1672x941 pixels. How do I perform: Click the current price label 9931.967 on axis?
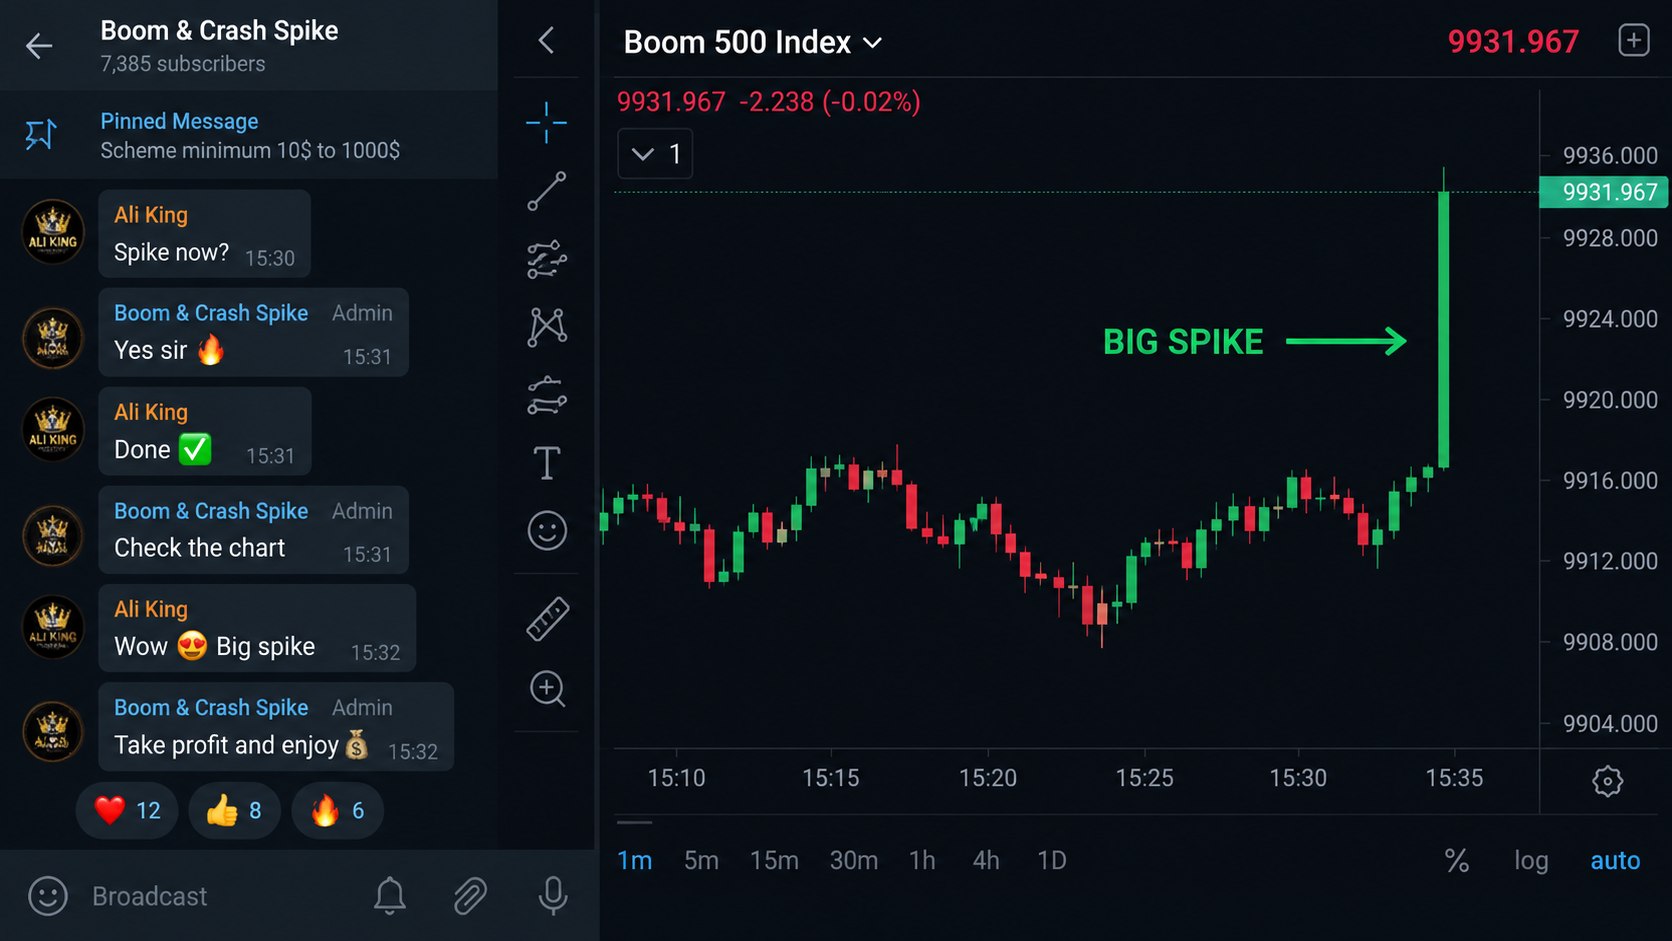[x=1603, y=192]
